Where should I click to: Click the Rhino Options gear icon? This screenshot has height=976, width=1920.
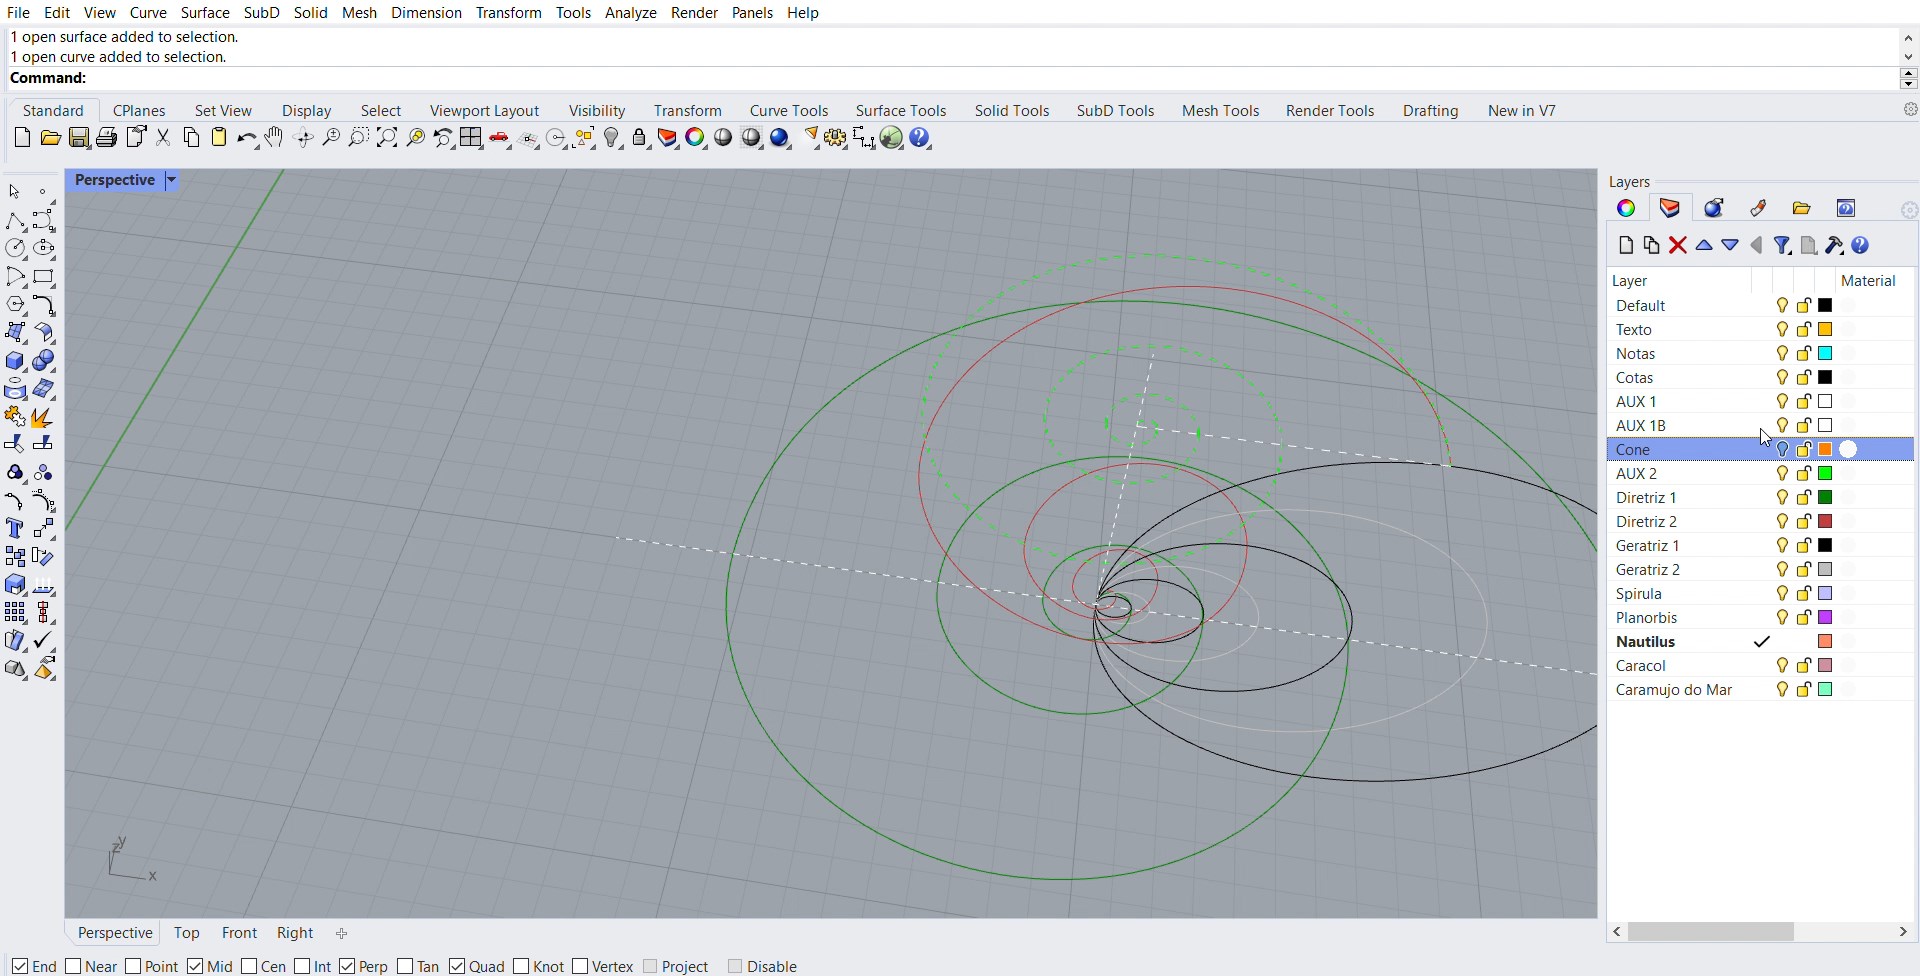(x=836, y=138)
